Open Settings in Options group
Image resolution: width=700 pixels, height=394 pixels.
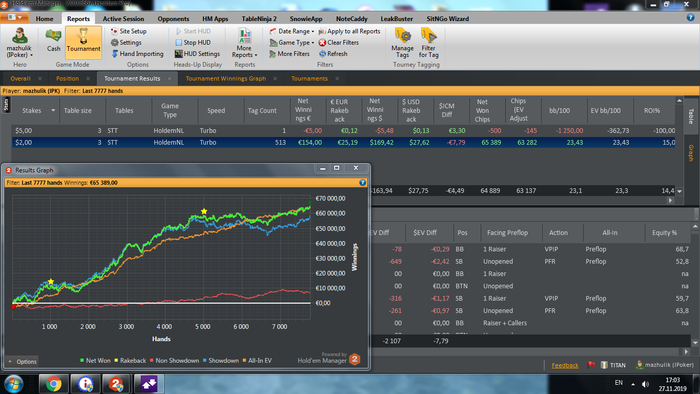(126, 42)
